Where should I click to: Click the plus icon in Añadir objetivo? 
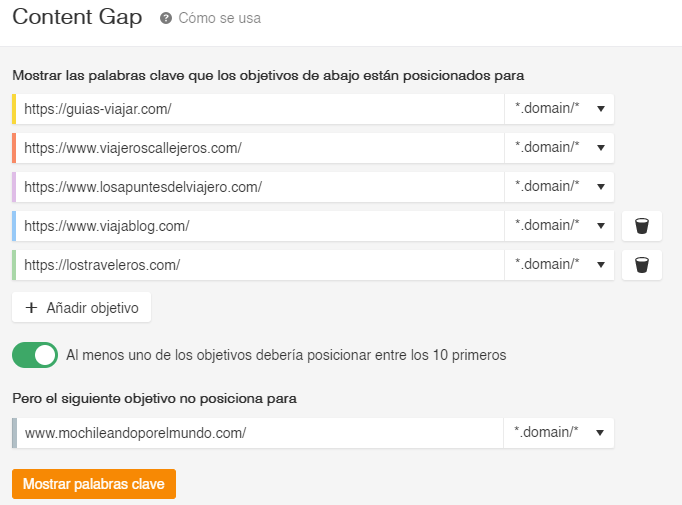click(x=31, y=308)
